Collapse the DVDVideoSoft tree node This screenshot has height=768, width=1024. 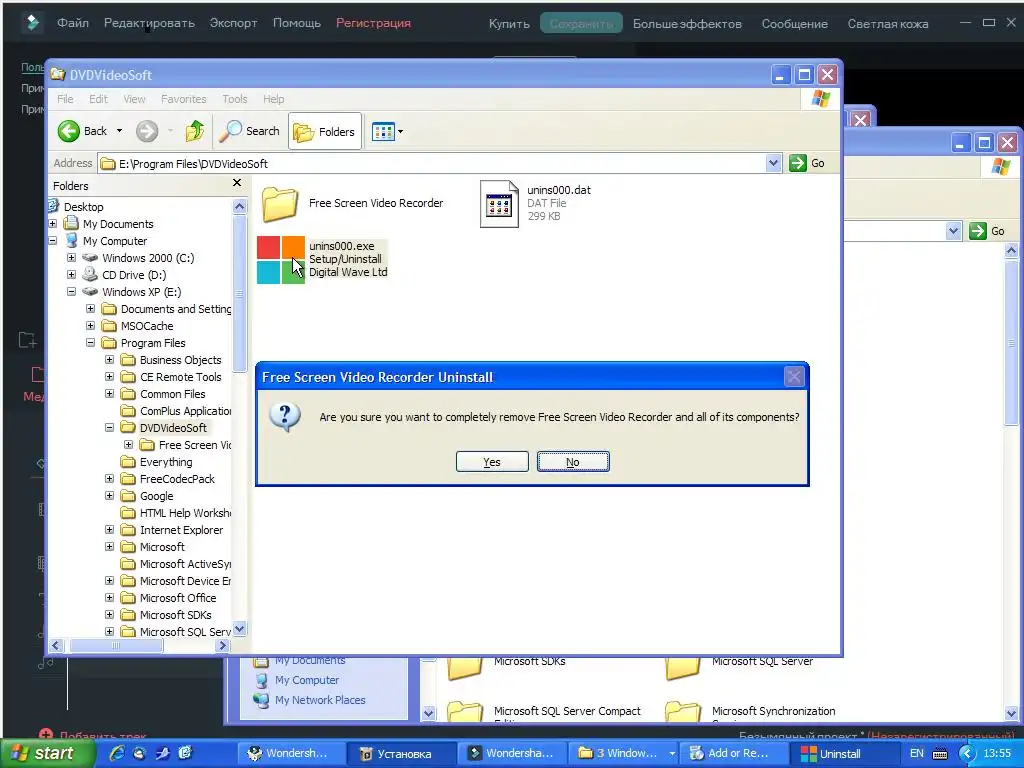[x=110, y=427]
